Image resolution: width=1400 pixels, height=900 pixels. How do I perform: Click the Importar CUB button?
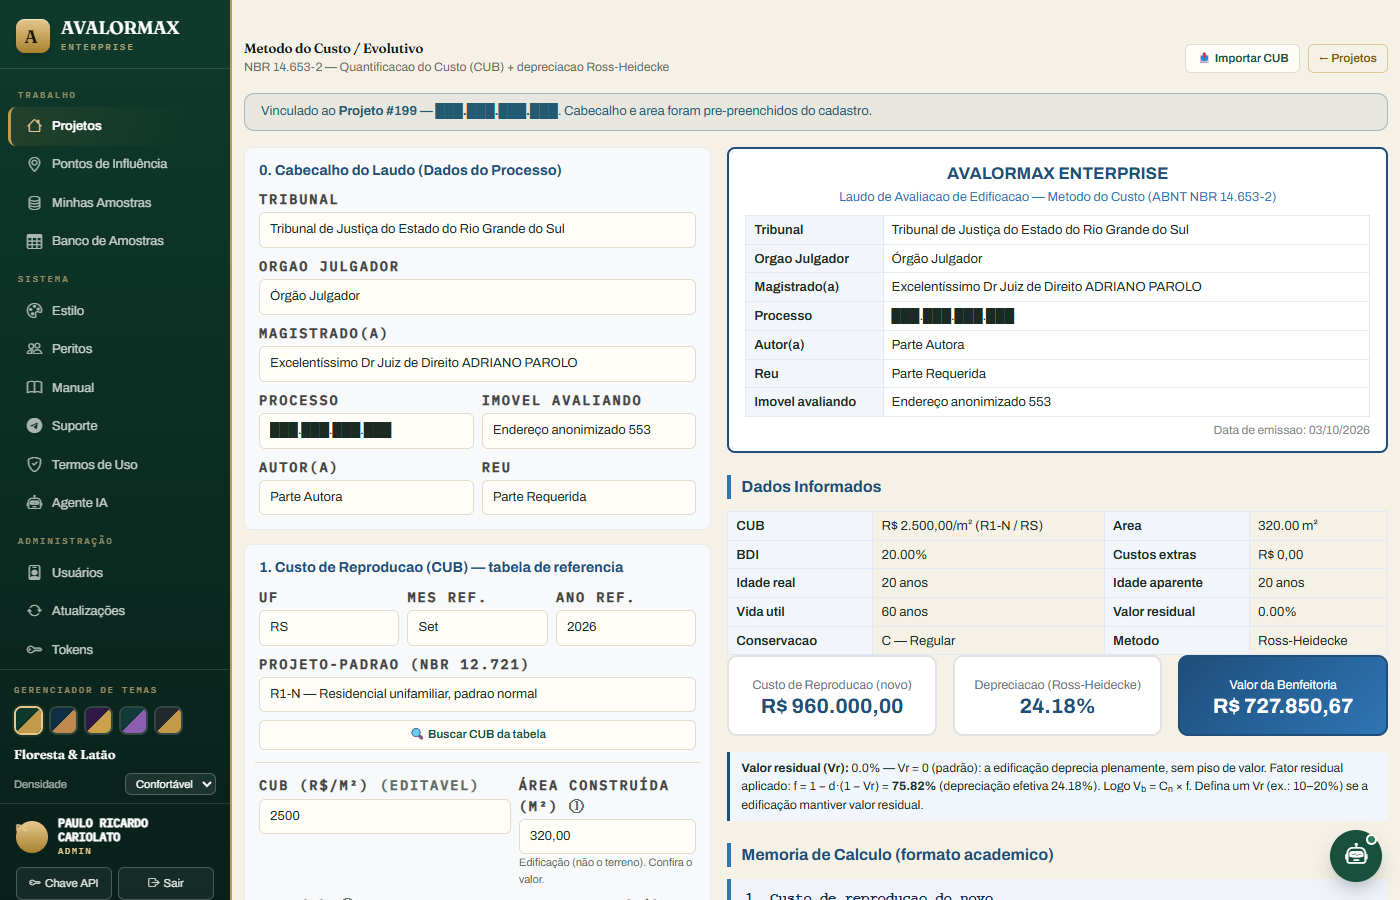pyautogui.click(x=1243, y=58)
